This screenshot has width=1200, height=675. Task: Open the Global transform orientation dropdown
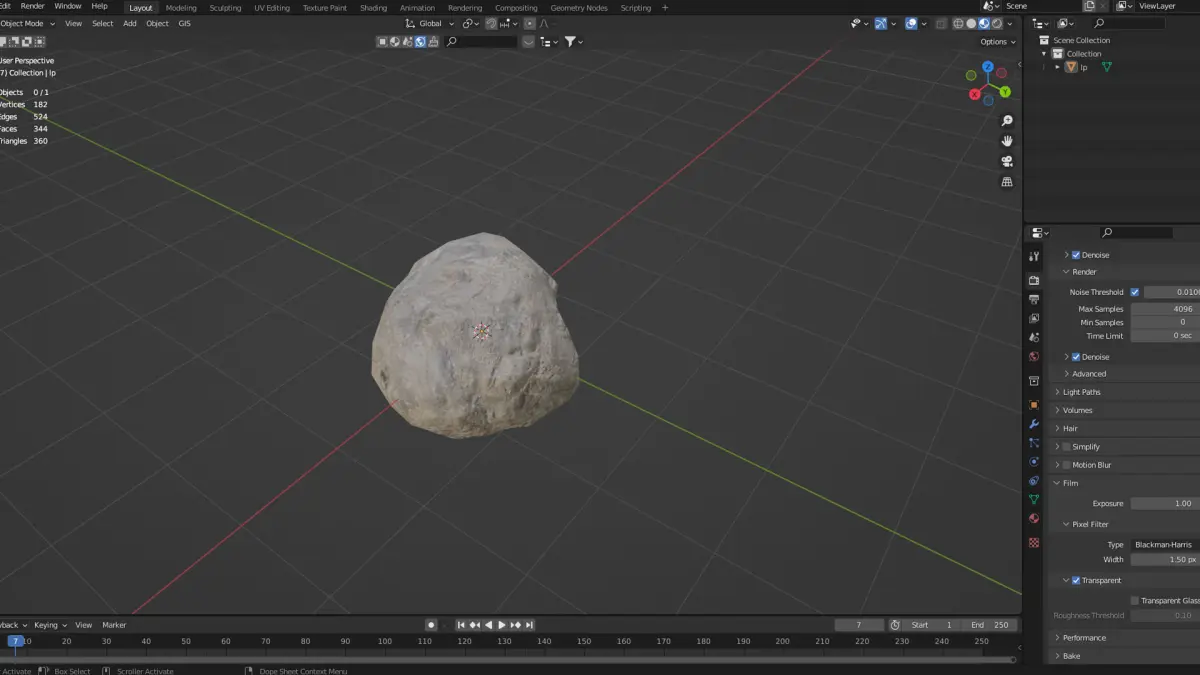pyautogui.click(x=430, y=24)
